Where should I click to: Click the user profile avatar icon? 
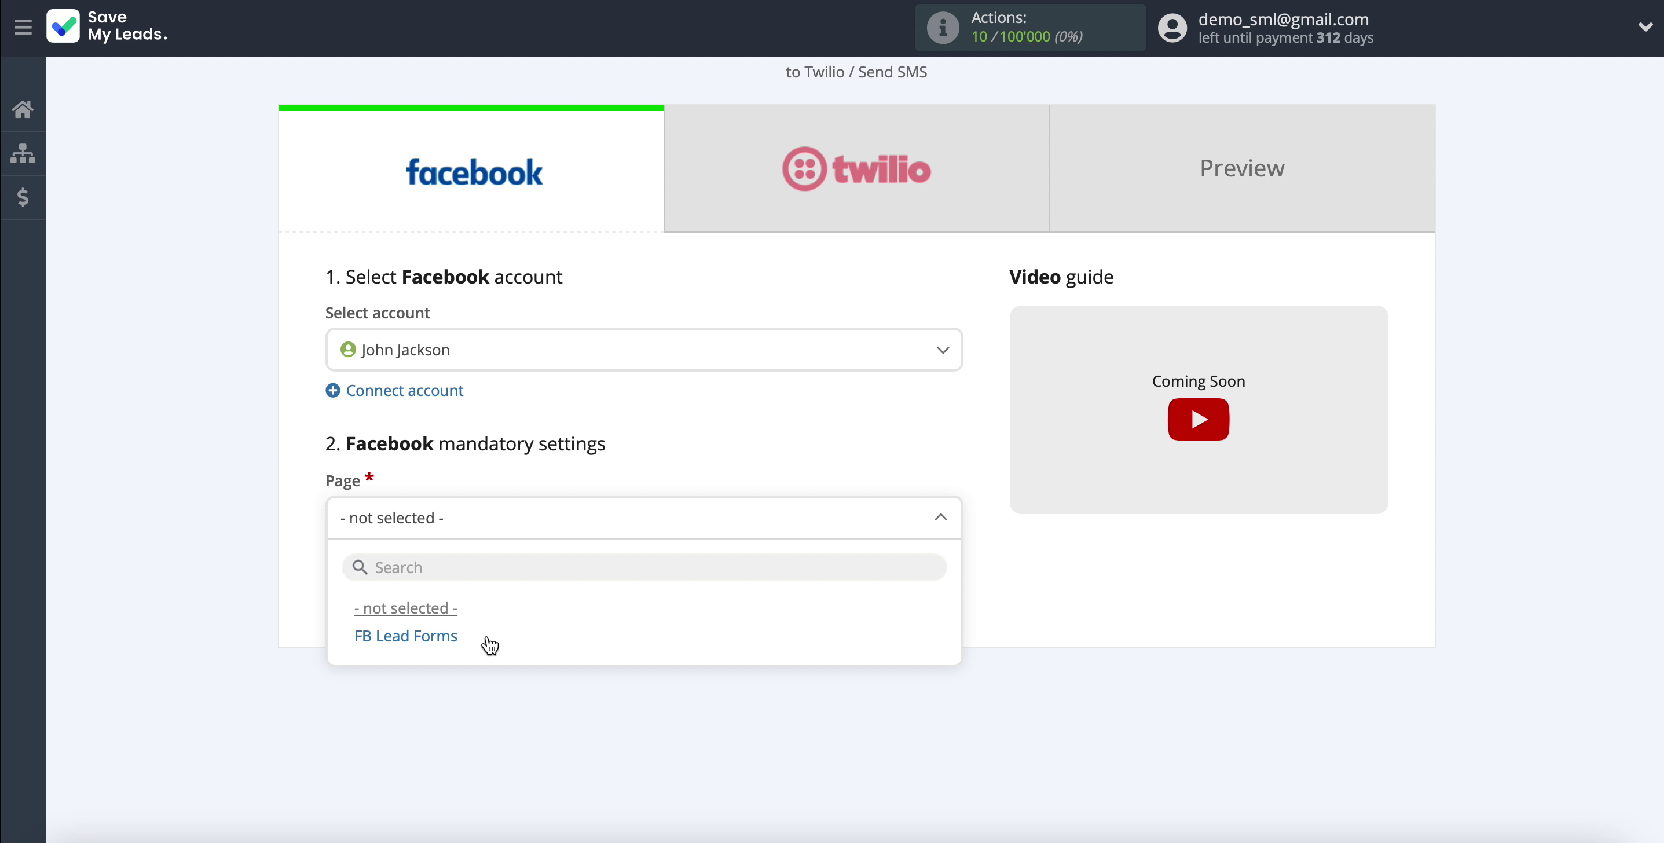[1172, 28]
